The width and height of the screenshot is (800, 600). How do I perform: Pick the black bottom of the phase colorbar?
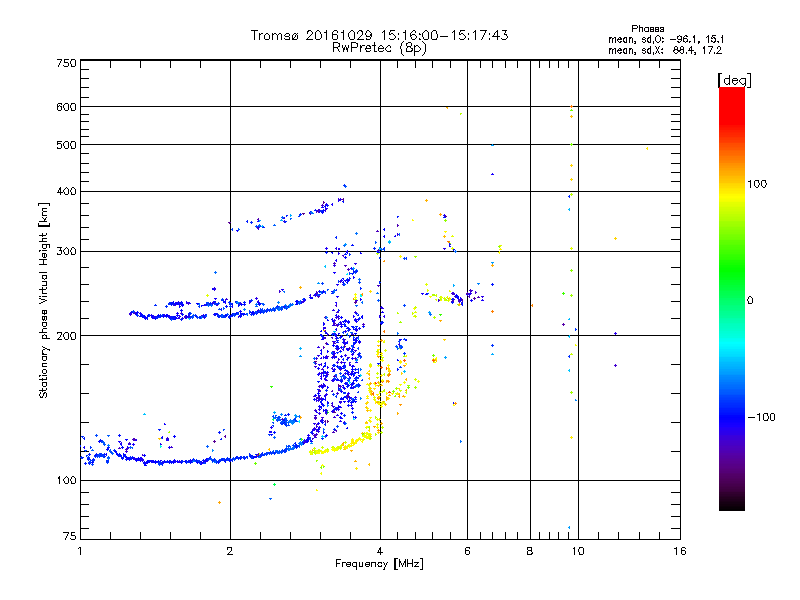pyautogui.click(x=732, y=505)
